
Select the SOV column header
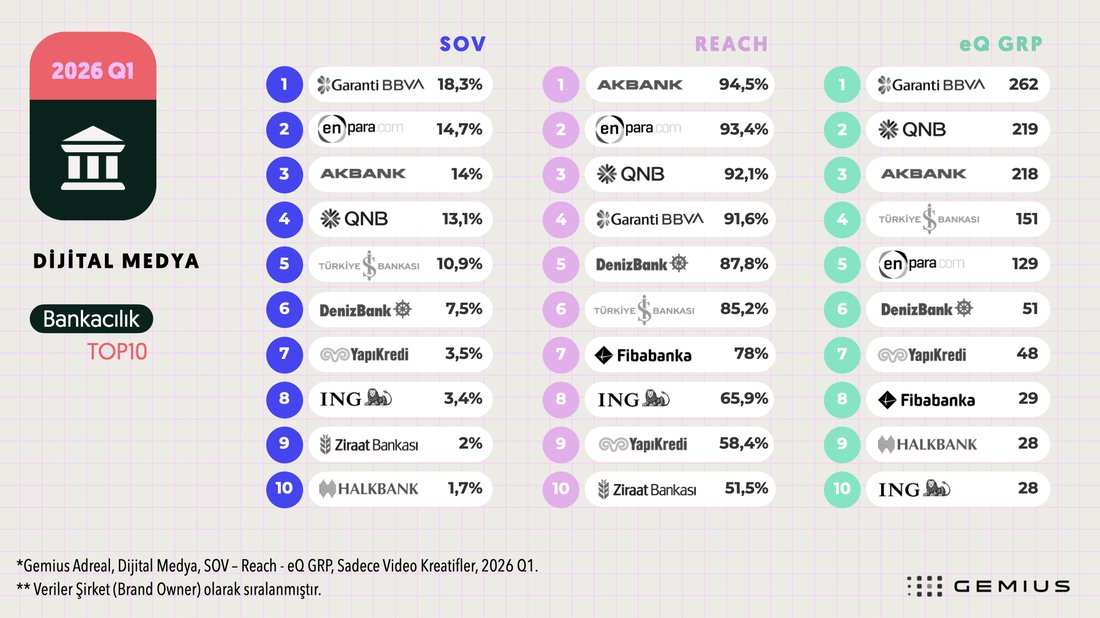coord(462,44)
